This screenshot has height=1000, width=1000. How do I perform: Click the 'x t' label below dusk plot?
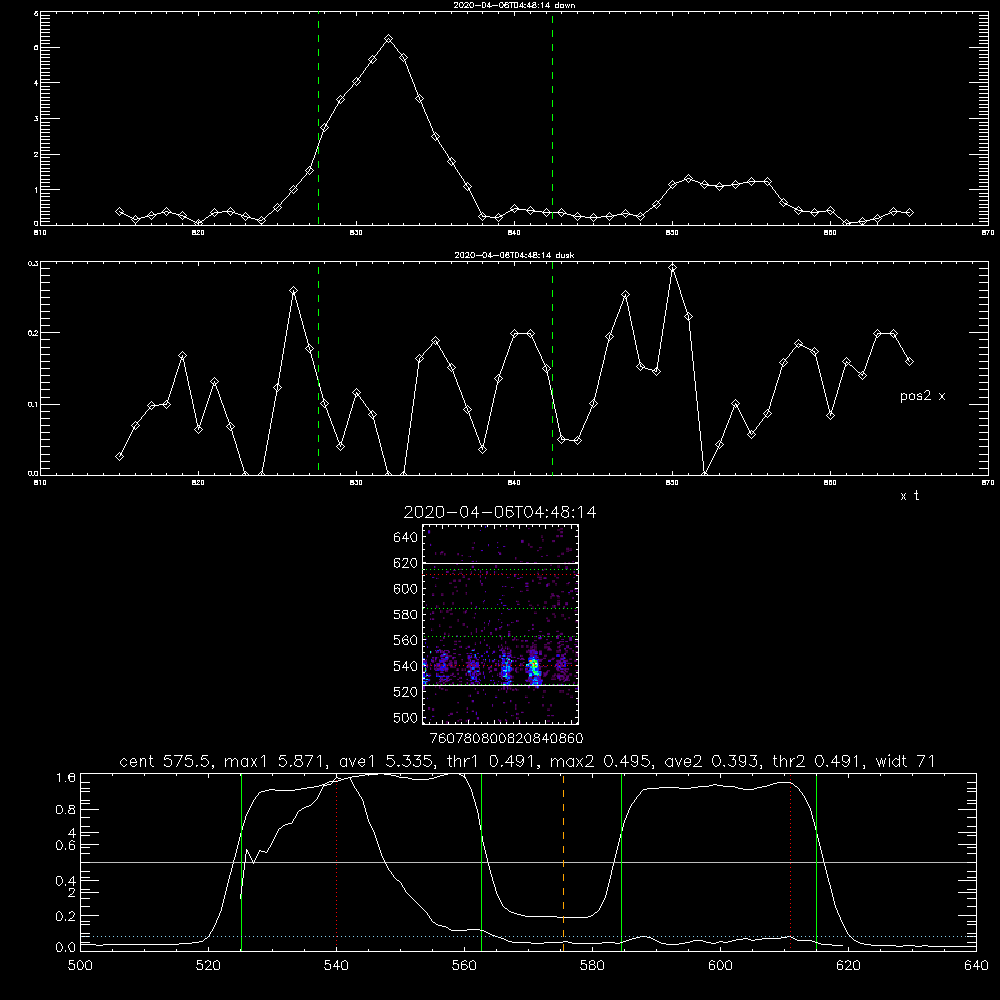coord(909,496)
